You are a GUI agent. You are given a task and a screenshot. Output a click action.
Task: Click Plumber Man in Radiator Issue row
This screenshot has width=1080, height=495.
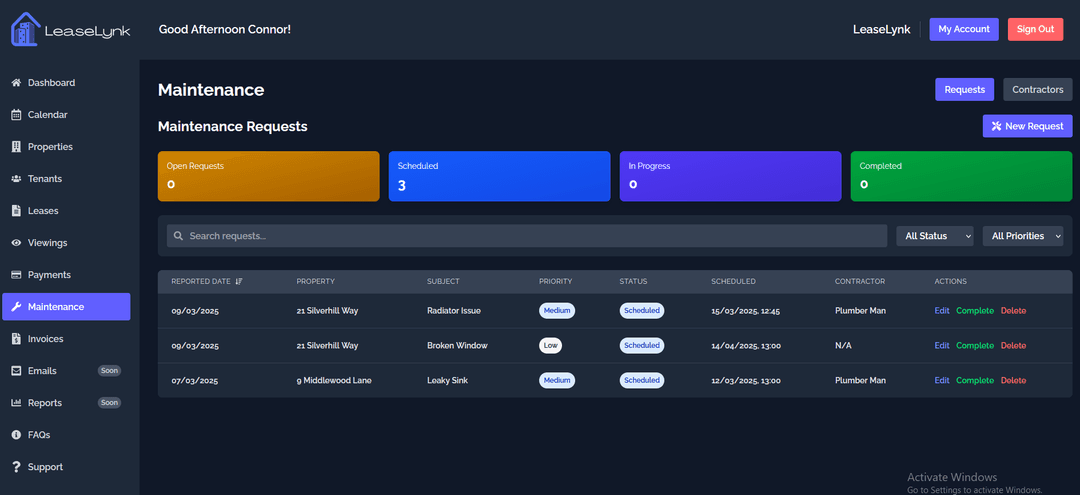click(860, 310)
